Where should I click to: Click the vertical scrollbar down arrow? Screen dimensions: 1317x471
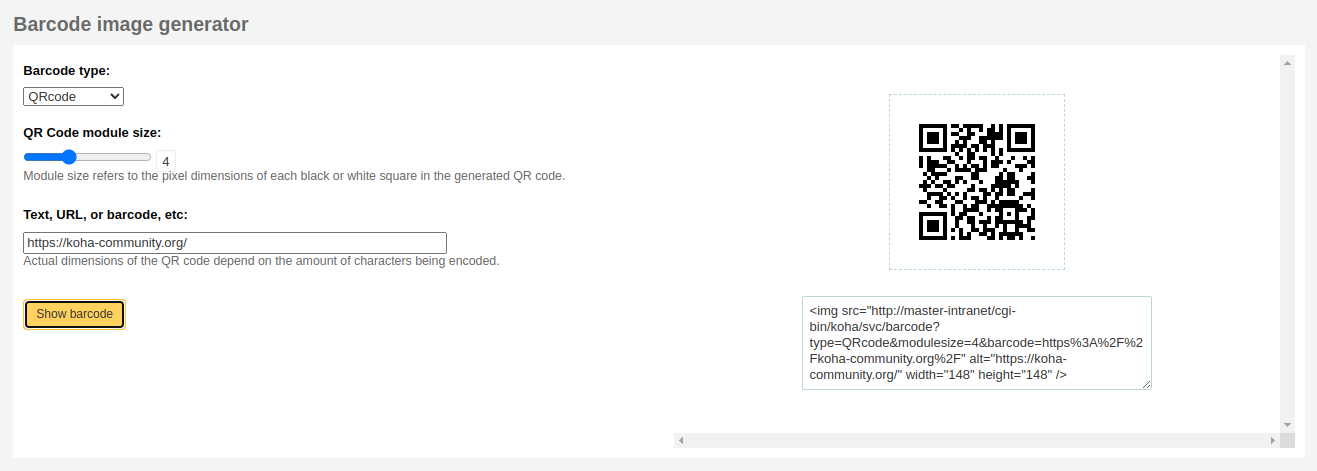[x=1287, y=425]
